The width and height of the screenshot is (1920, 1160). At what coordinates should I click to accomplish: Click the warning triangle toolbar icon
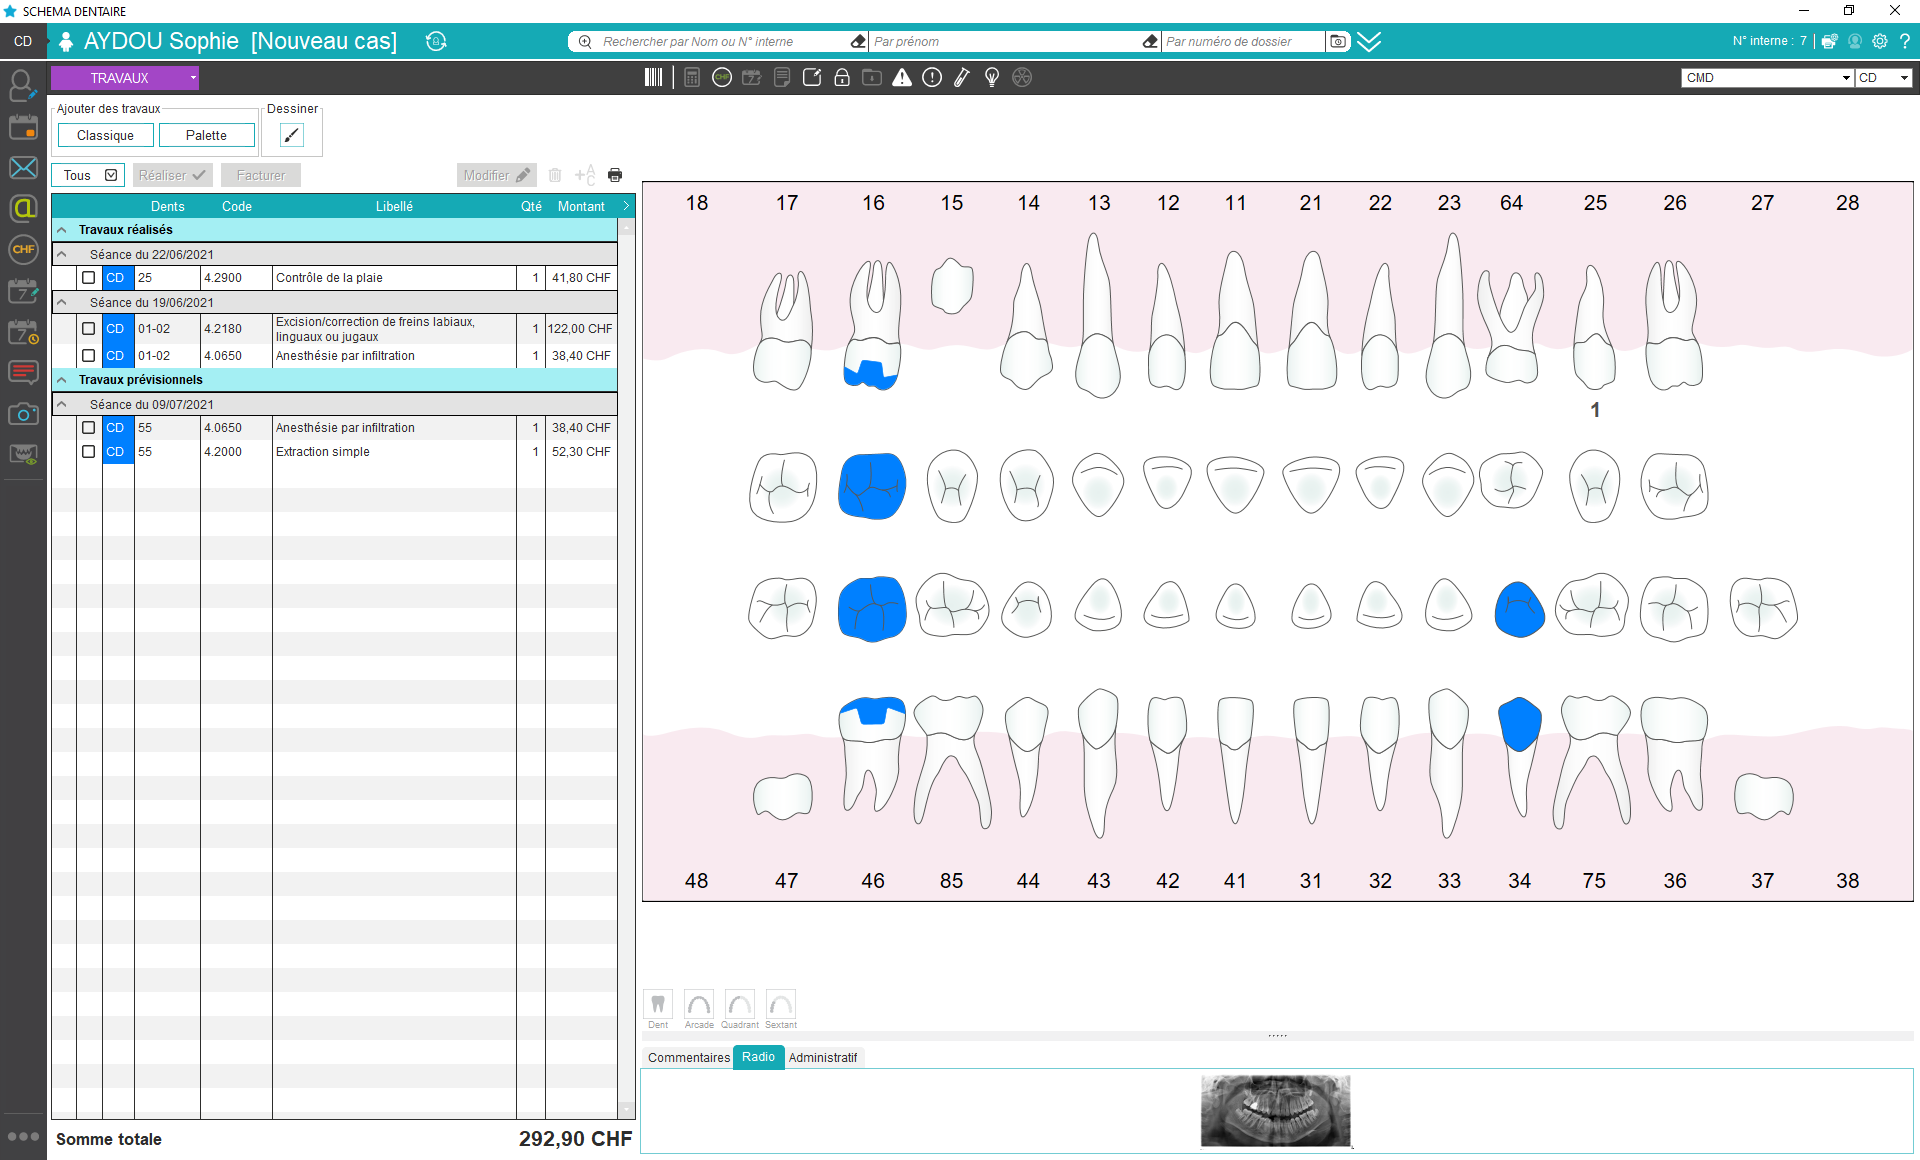902,78
